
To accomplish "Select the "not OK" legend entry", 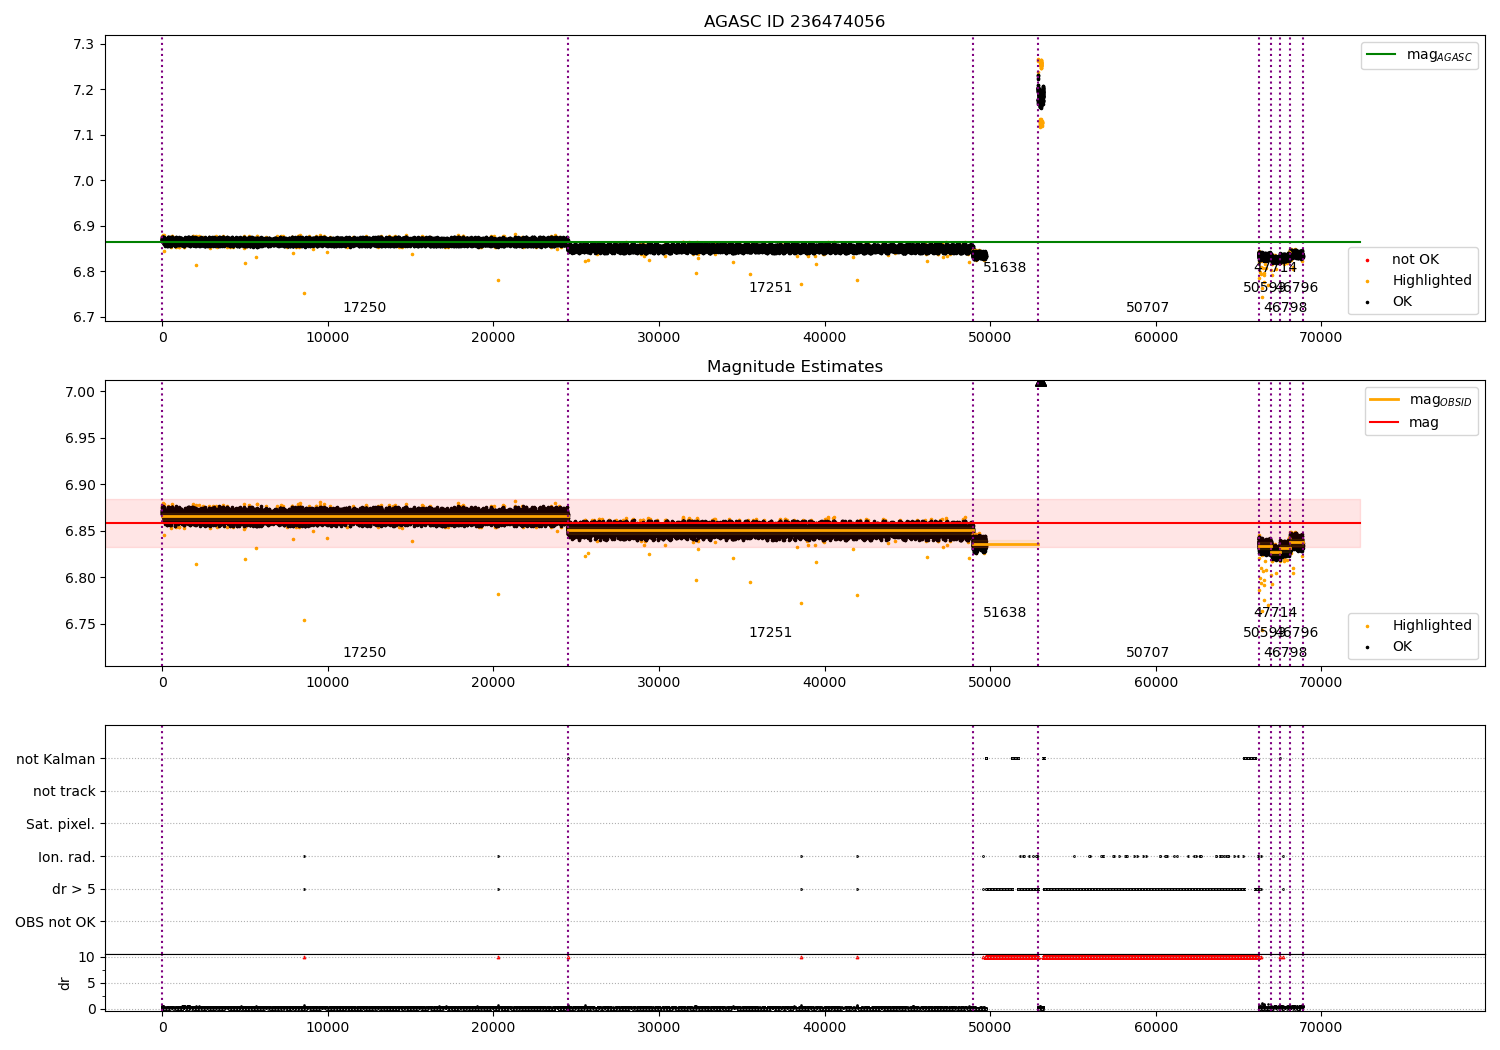I will point(1415,260).
